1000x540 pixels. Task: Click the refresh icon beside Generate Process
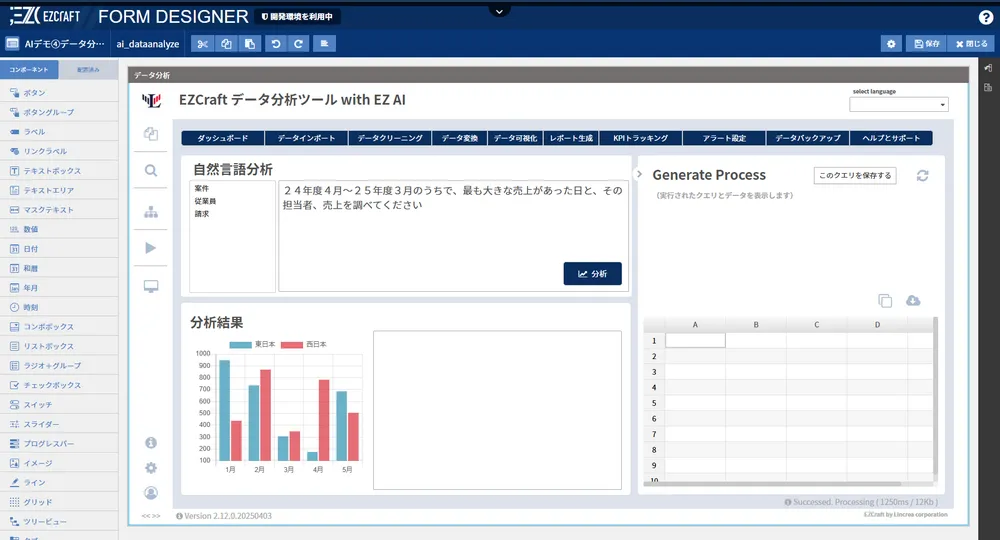[922, 176]
